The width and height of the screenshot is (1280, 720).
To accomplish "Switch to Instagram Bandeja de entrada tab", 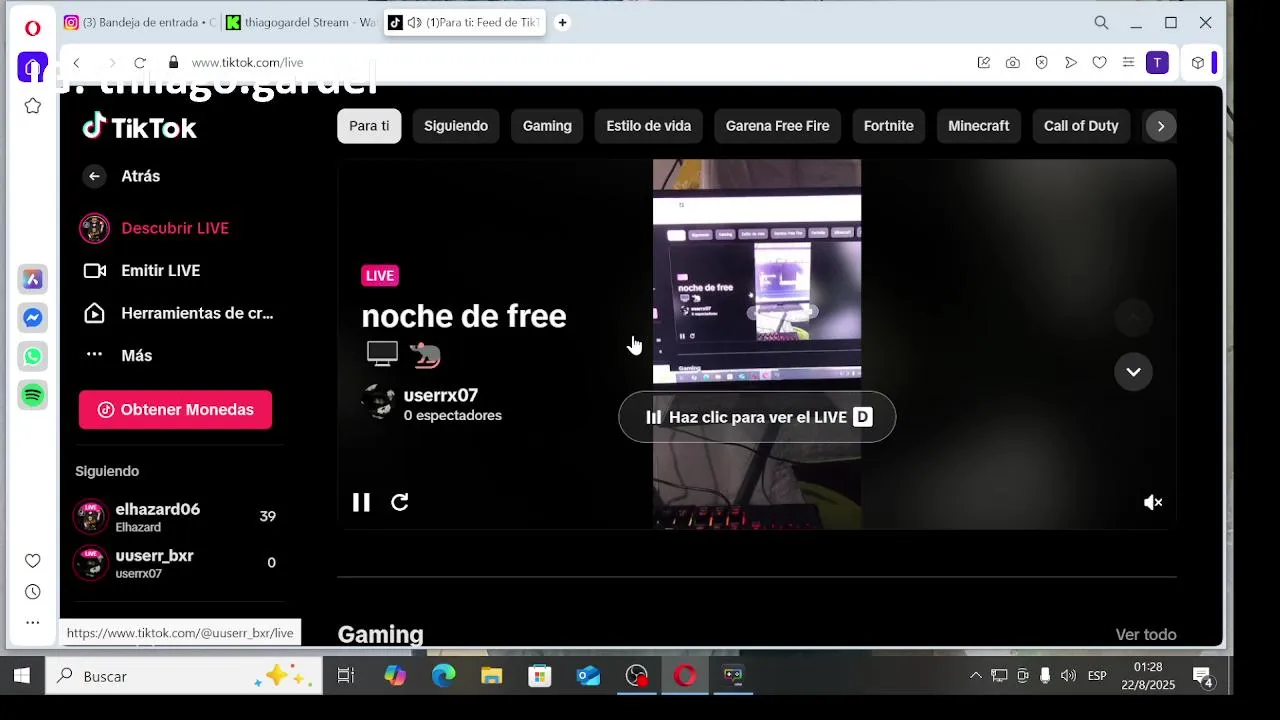I will pyautogui.click(x=140, y=22).
